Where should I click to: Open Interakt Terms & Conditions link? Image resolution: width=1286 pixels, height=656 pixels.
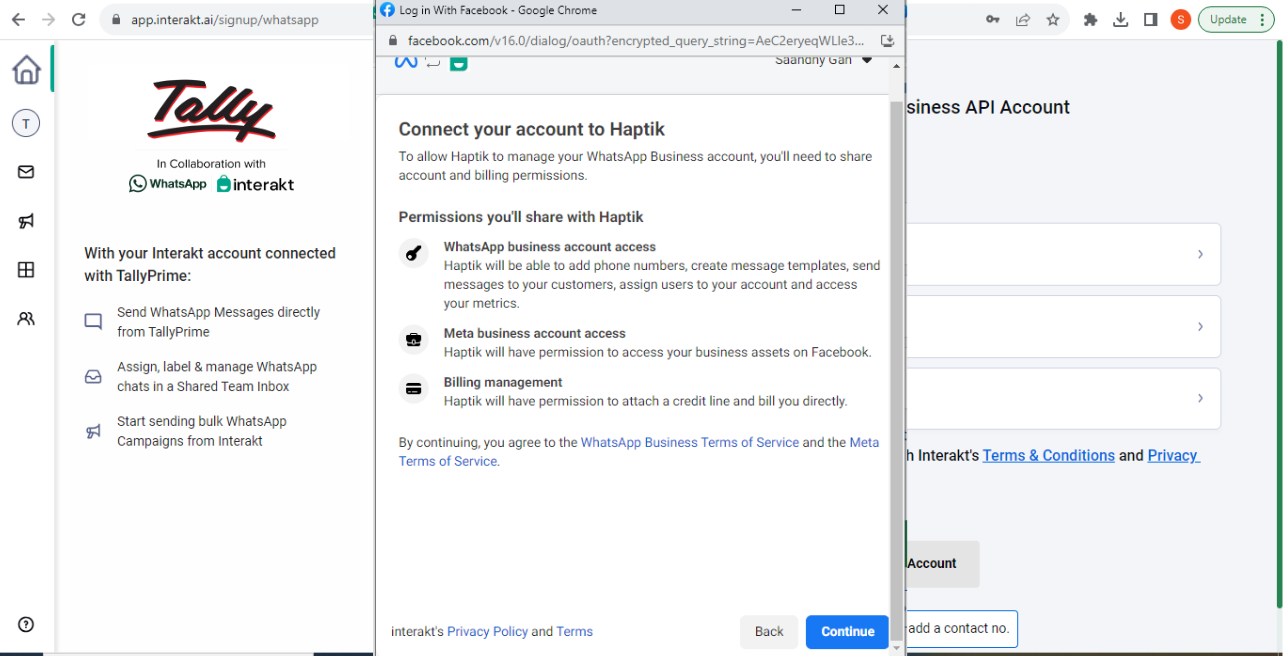1048,455
